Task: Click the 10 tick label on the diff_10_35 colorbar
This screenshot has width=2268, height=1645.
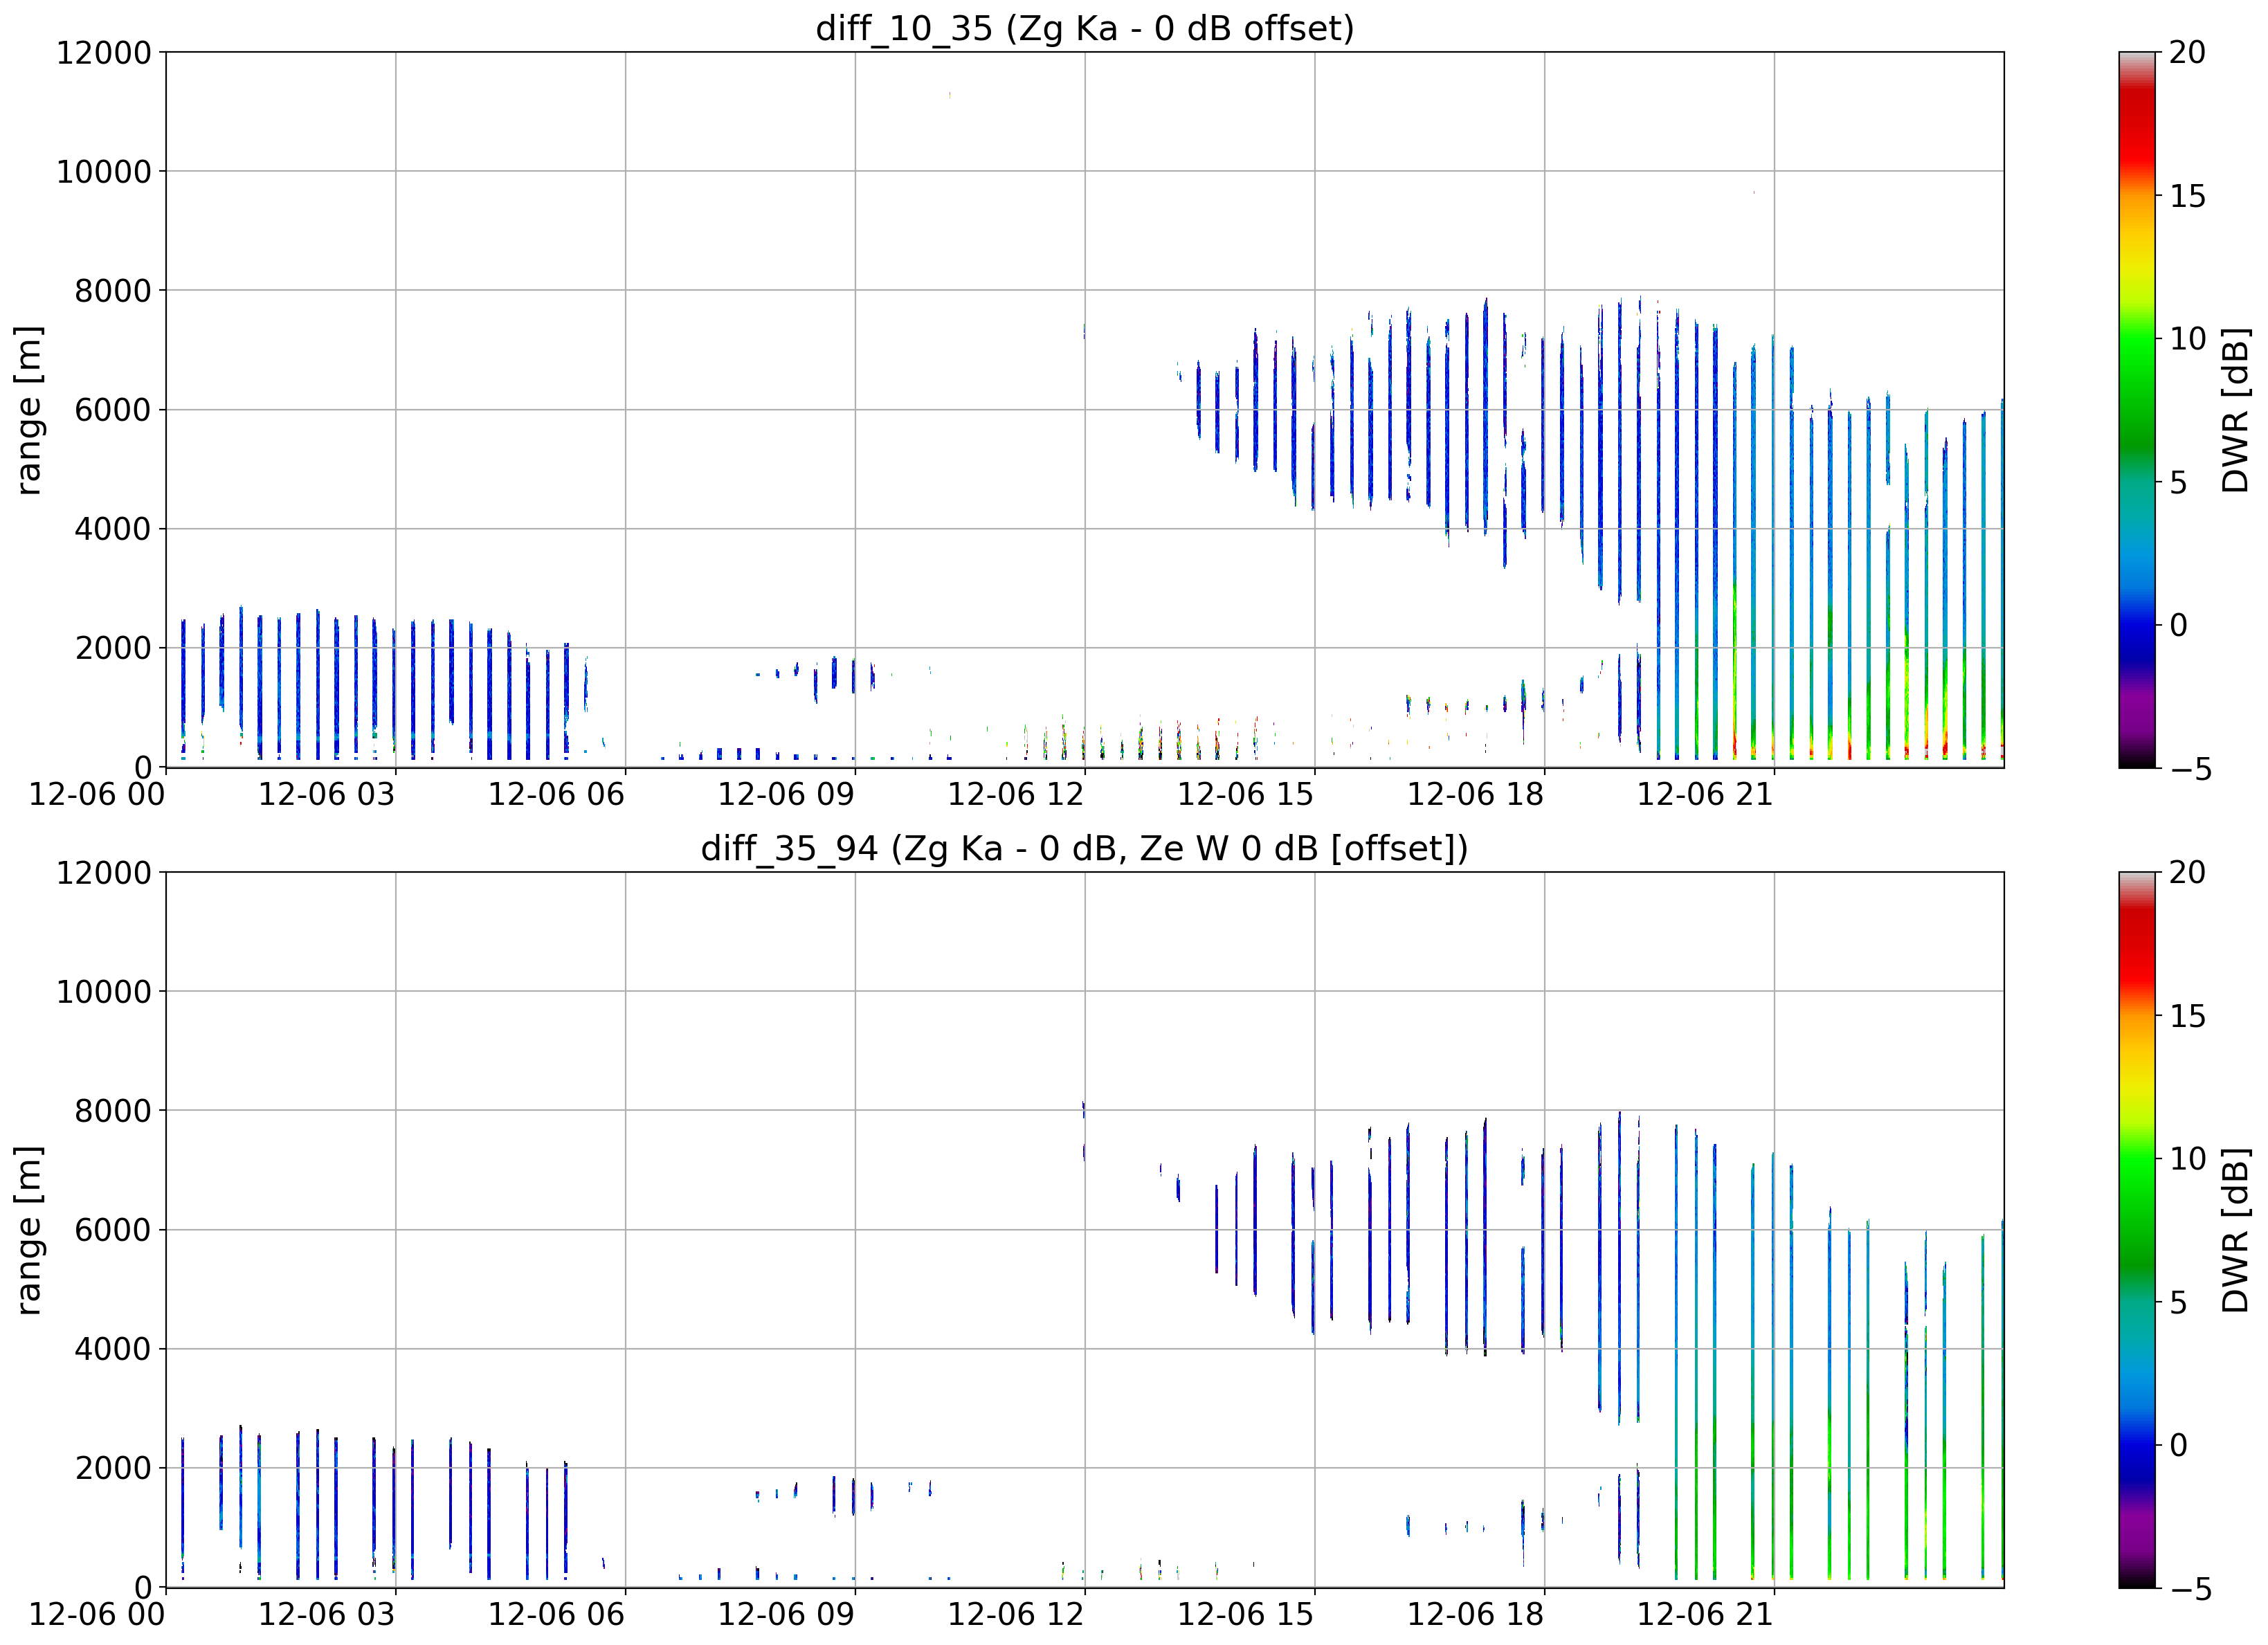Action: click(x=2188, y=339)
